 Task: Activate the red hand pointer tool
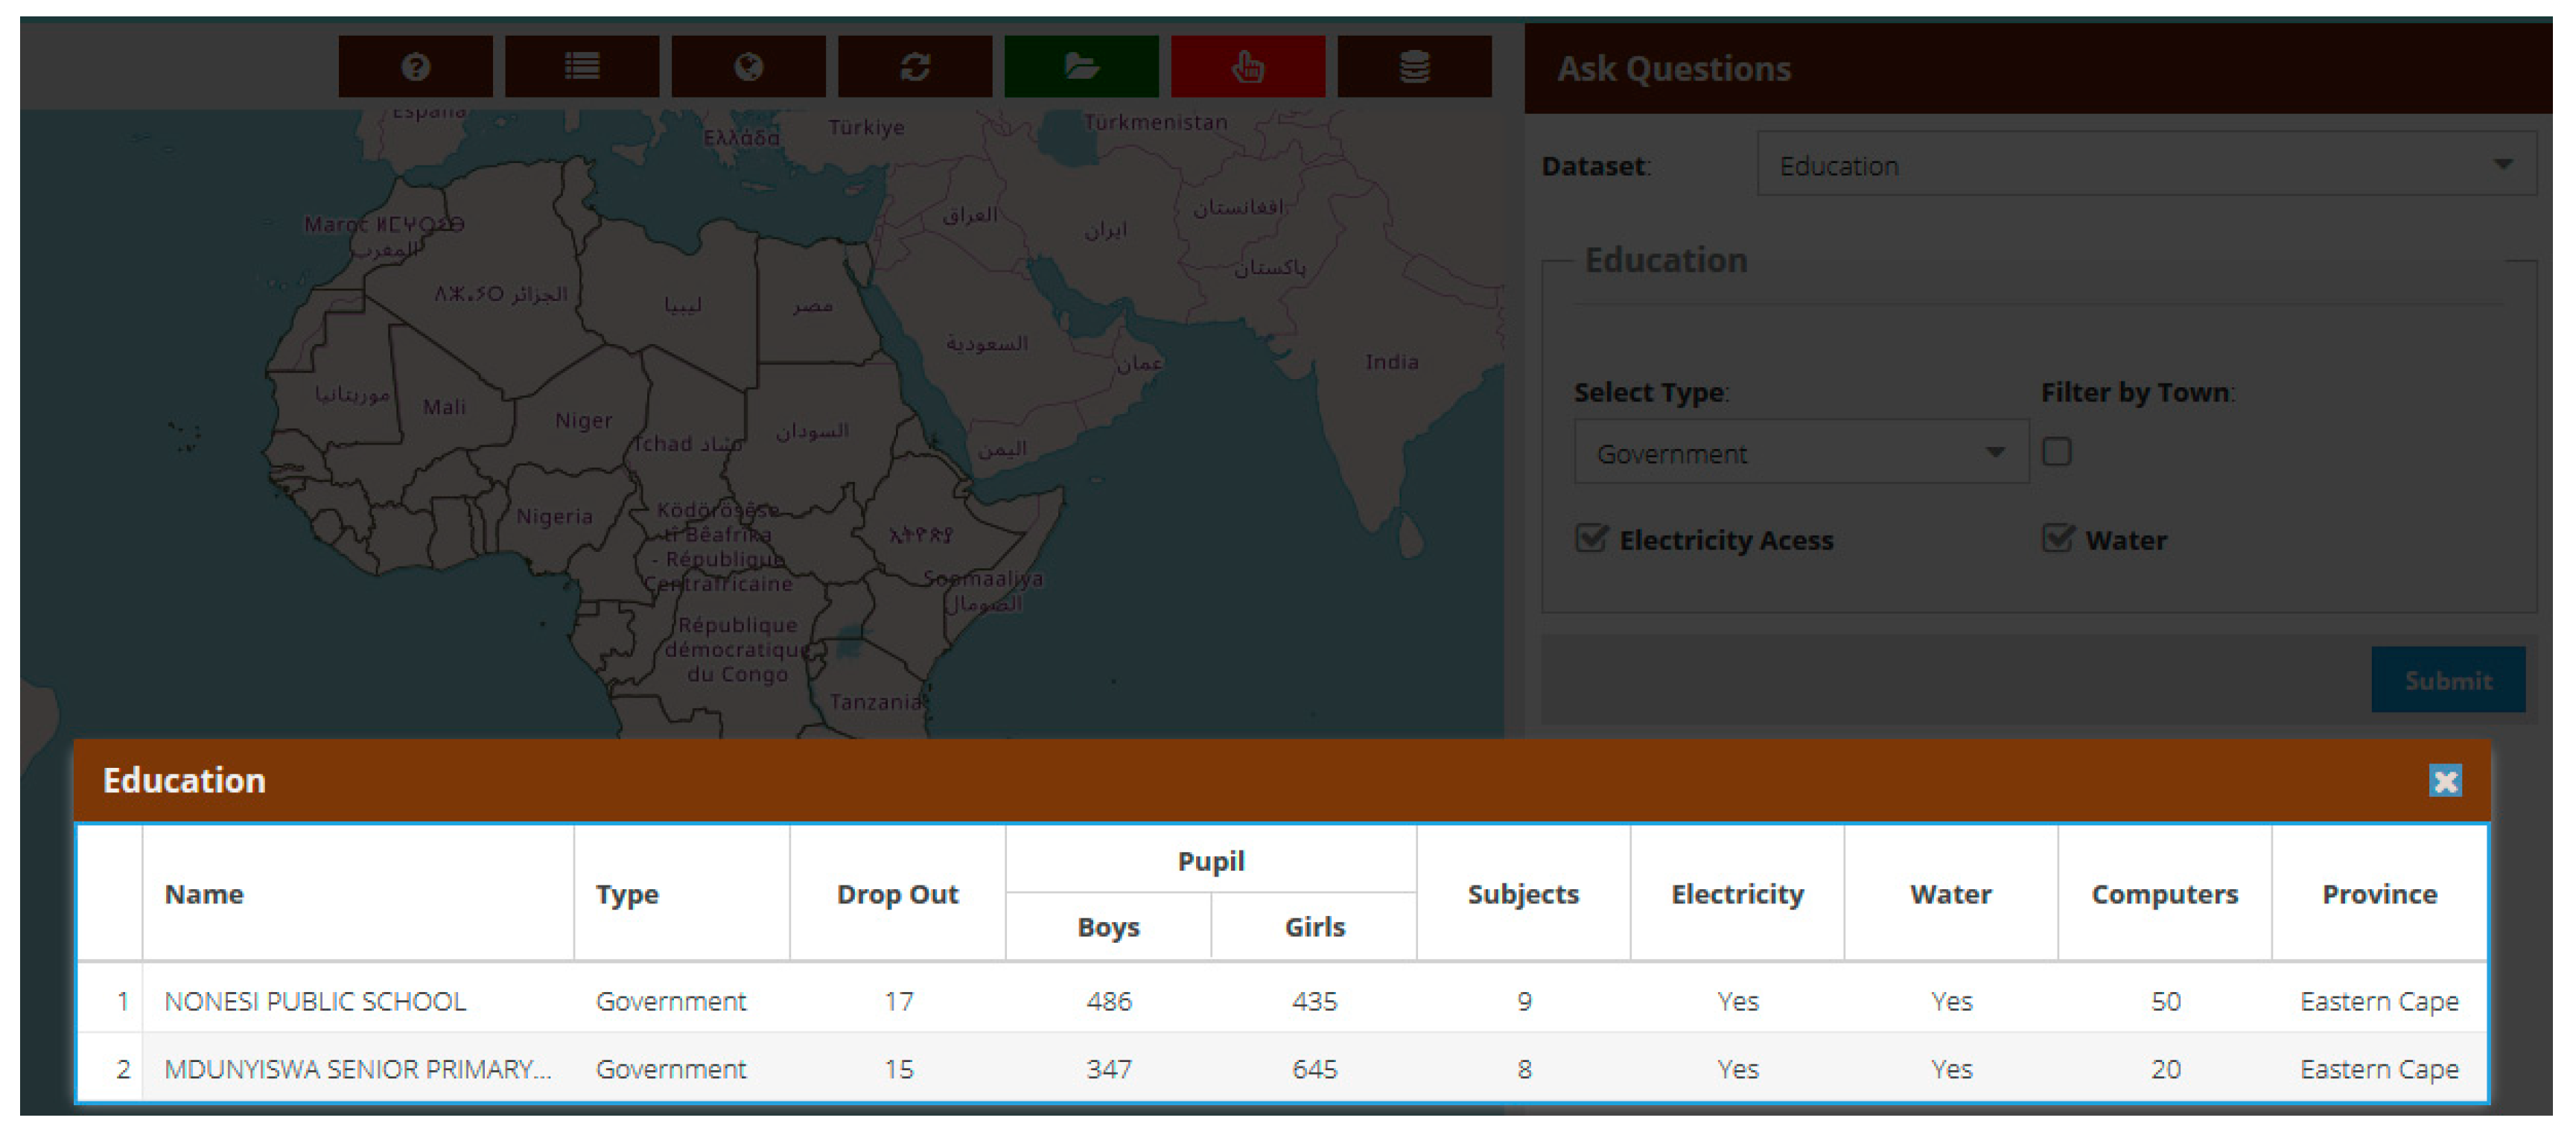coord(1248,67)
